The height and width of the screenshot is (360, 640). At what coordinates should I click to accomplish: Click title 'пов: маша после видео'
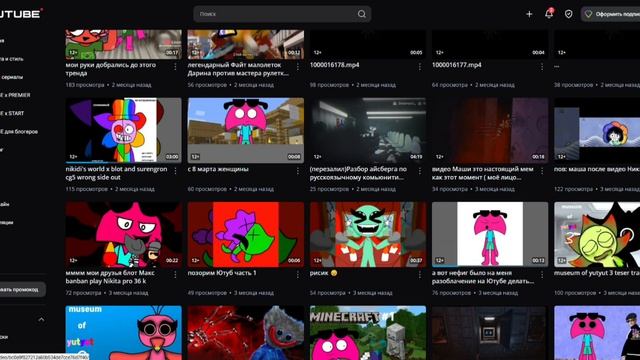(x=597, y=169)
